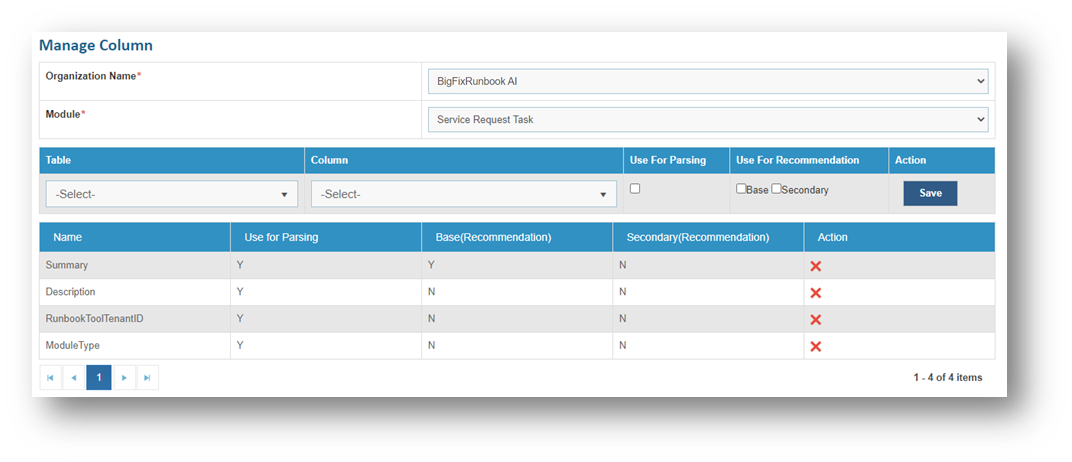Go to previous page of results

point(74,378)
